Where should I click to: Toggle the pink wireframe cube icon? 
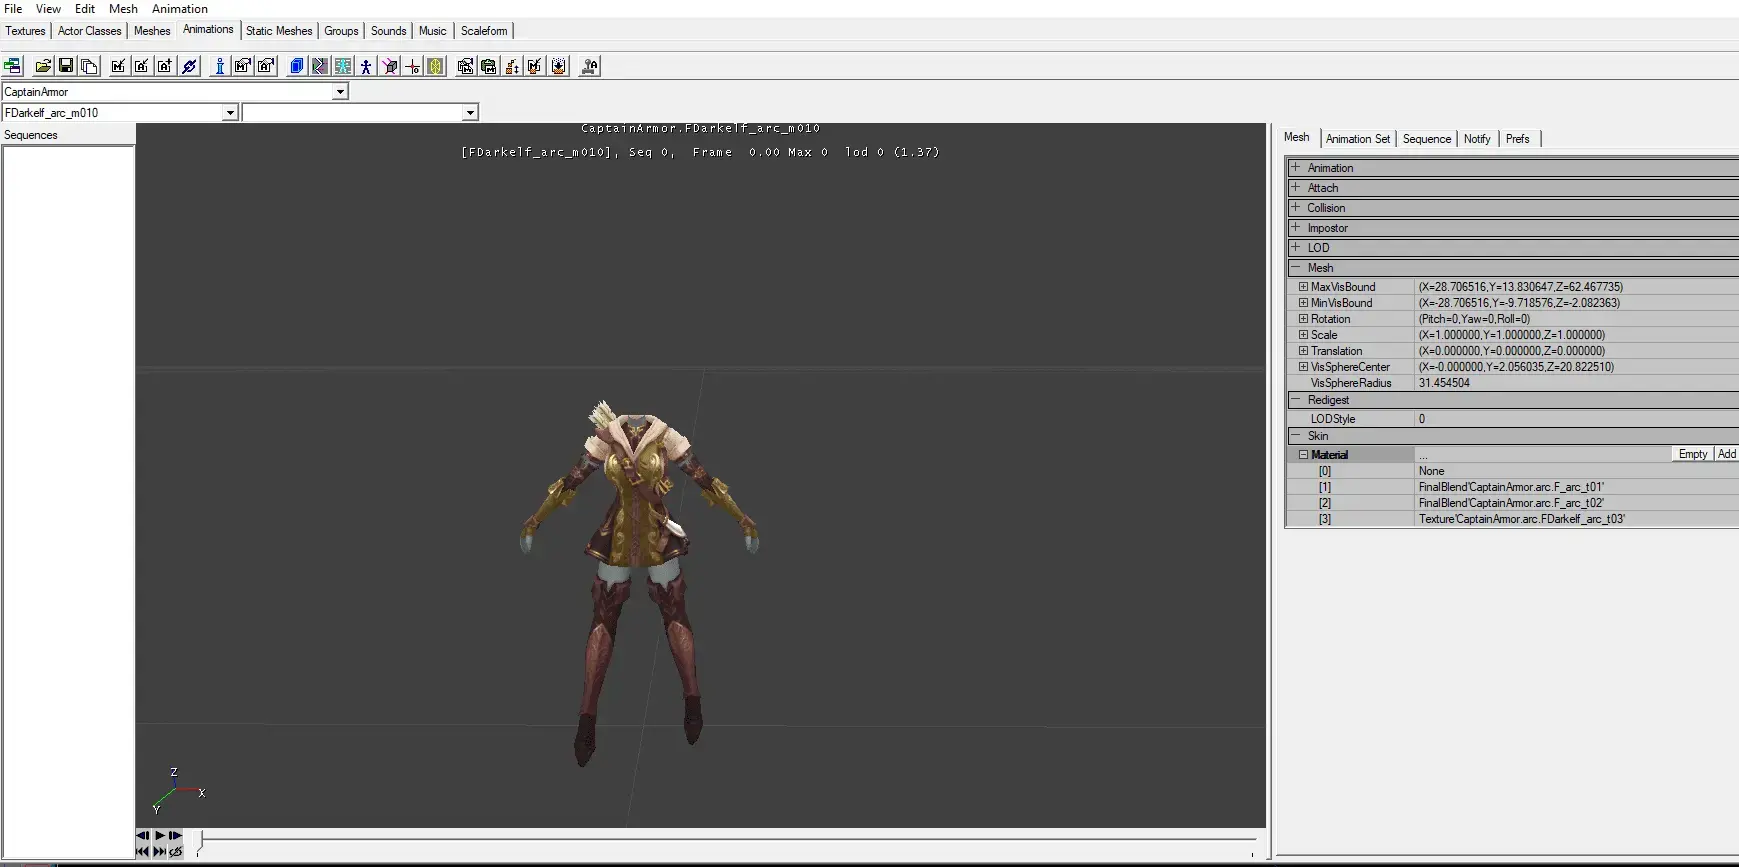pos(390,66)
